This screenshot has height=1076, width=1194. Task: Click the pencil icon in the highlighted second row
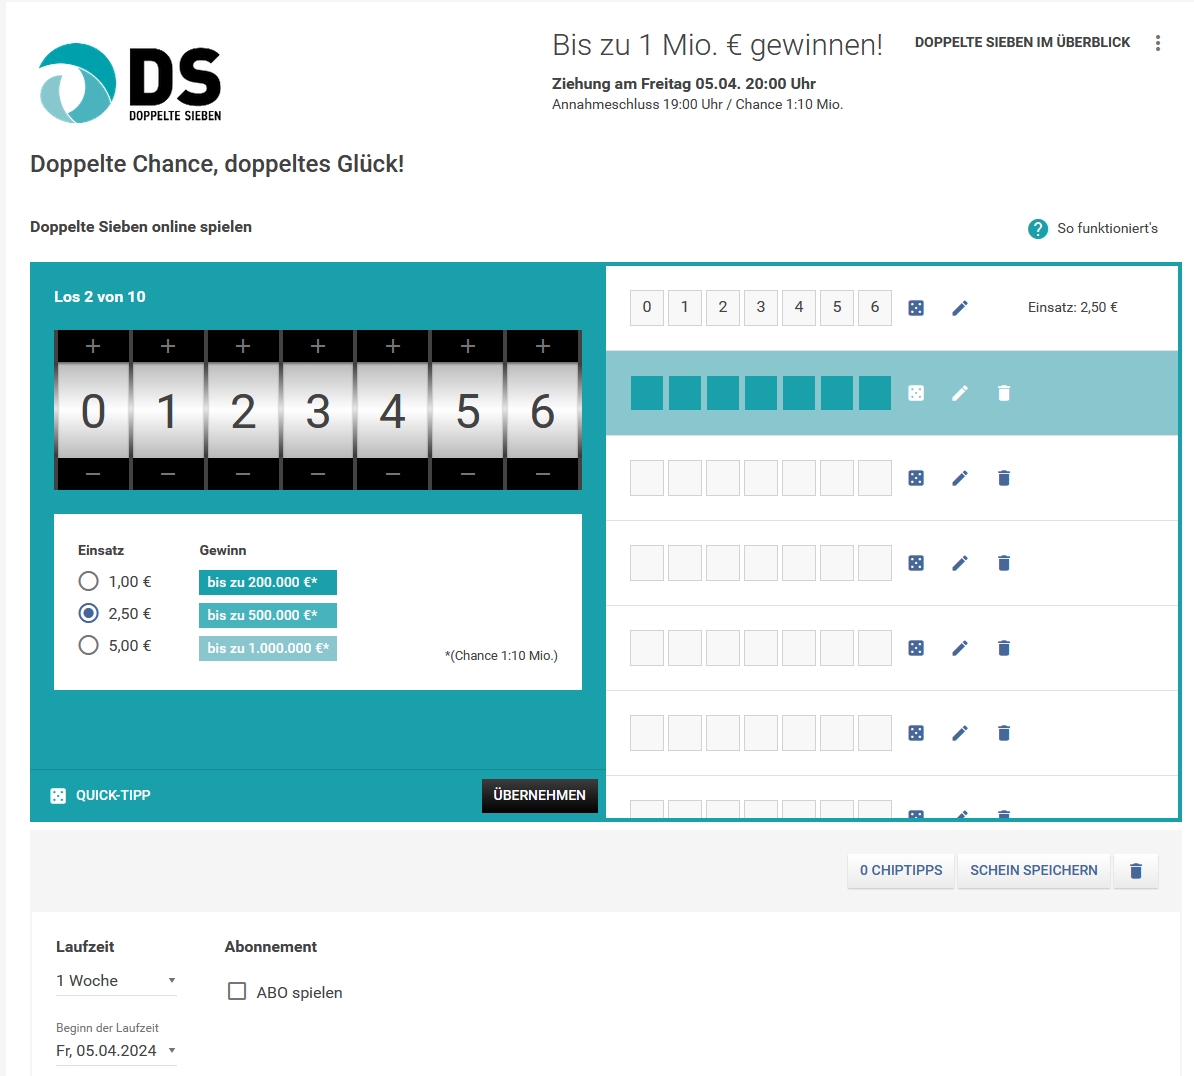[x=959, y=393]
